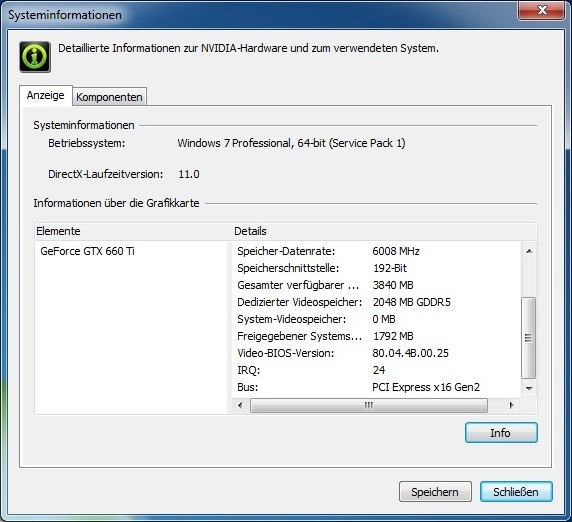Click the horizontal scrollbar thumb
572x522 pixels.
tap(369, 405)
